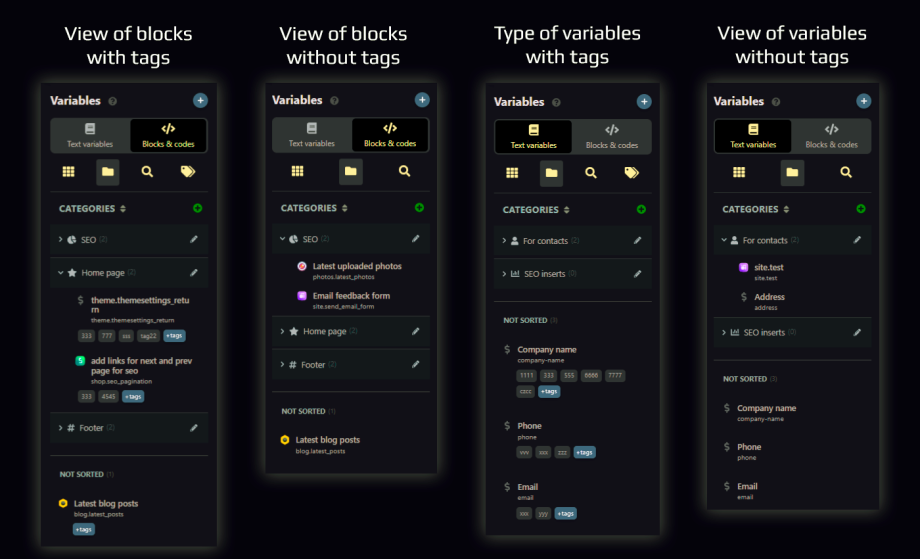Click the 6666 tag under Company name

click(x=590, y=375)
